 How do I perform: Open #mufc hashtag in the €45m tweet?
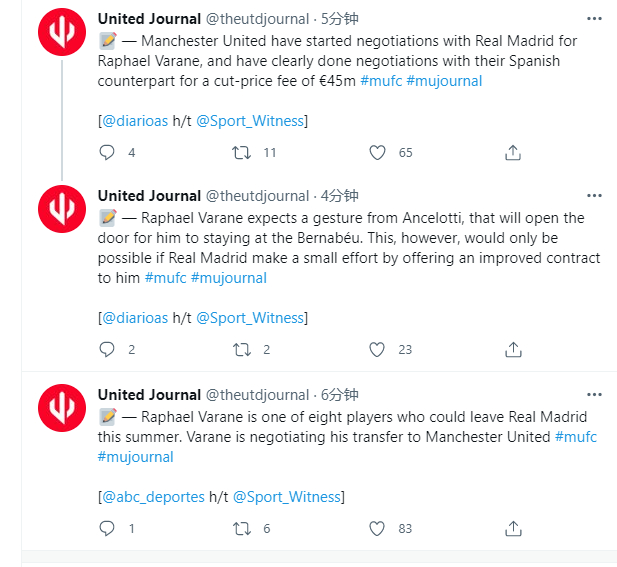pyautogui.click(x=381, y=81)
